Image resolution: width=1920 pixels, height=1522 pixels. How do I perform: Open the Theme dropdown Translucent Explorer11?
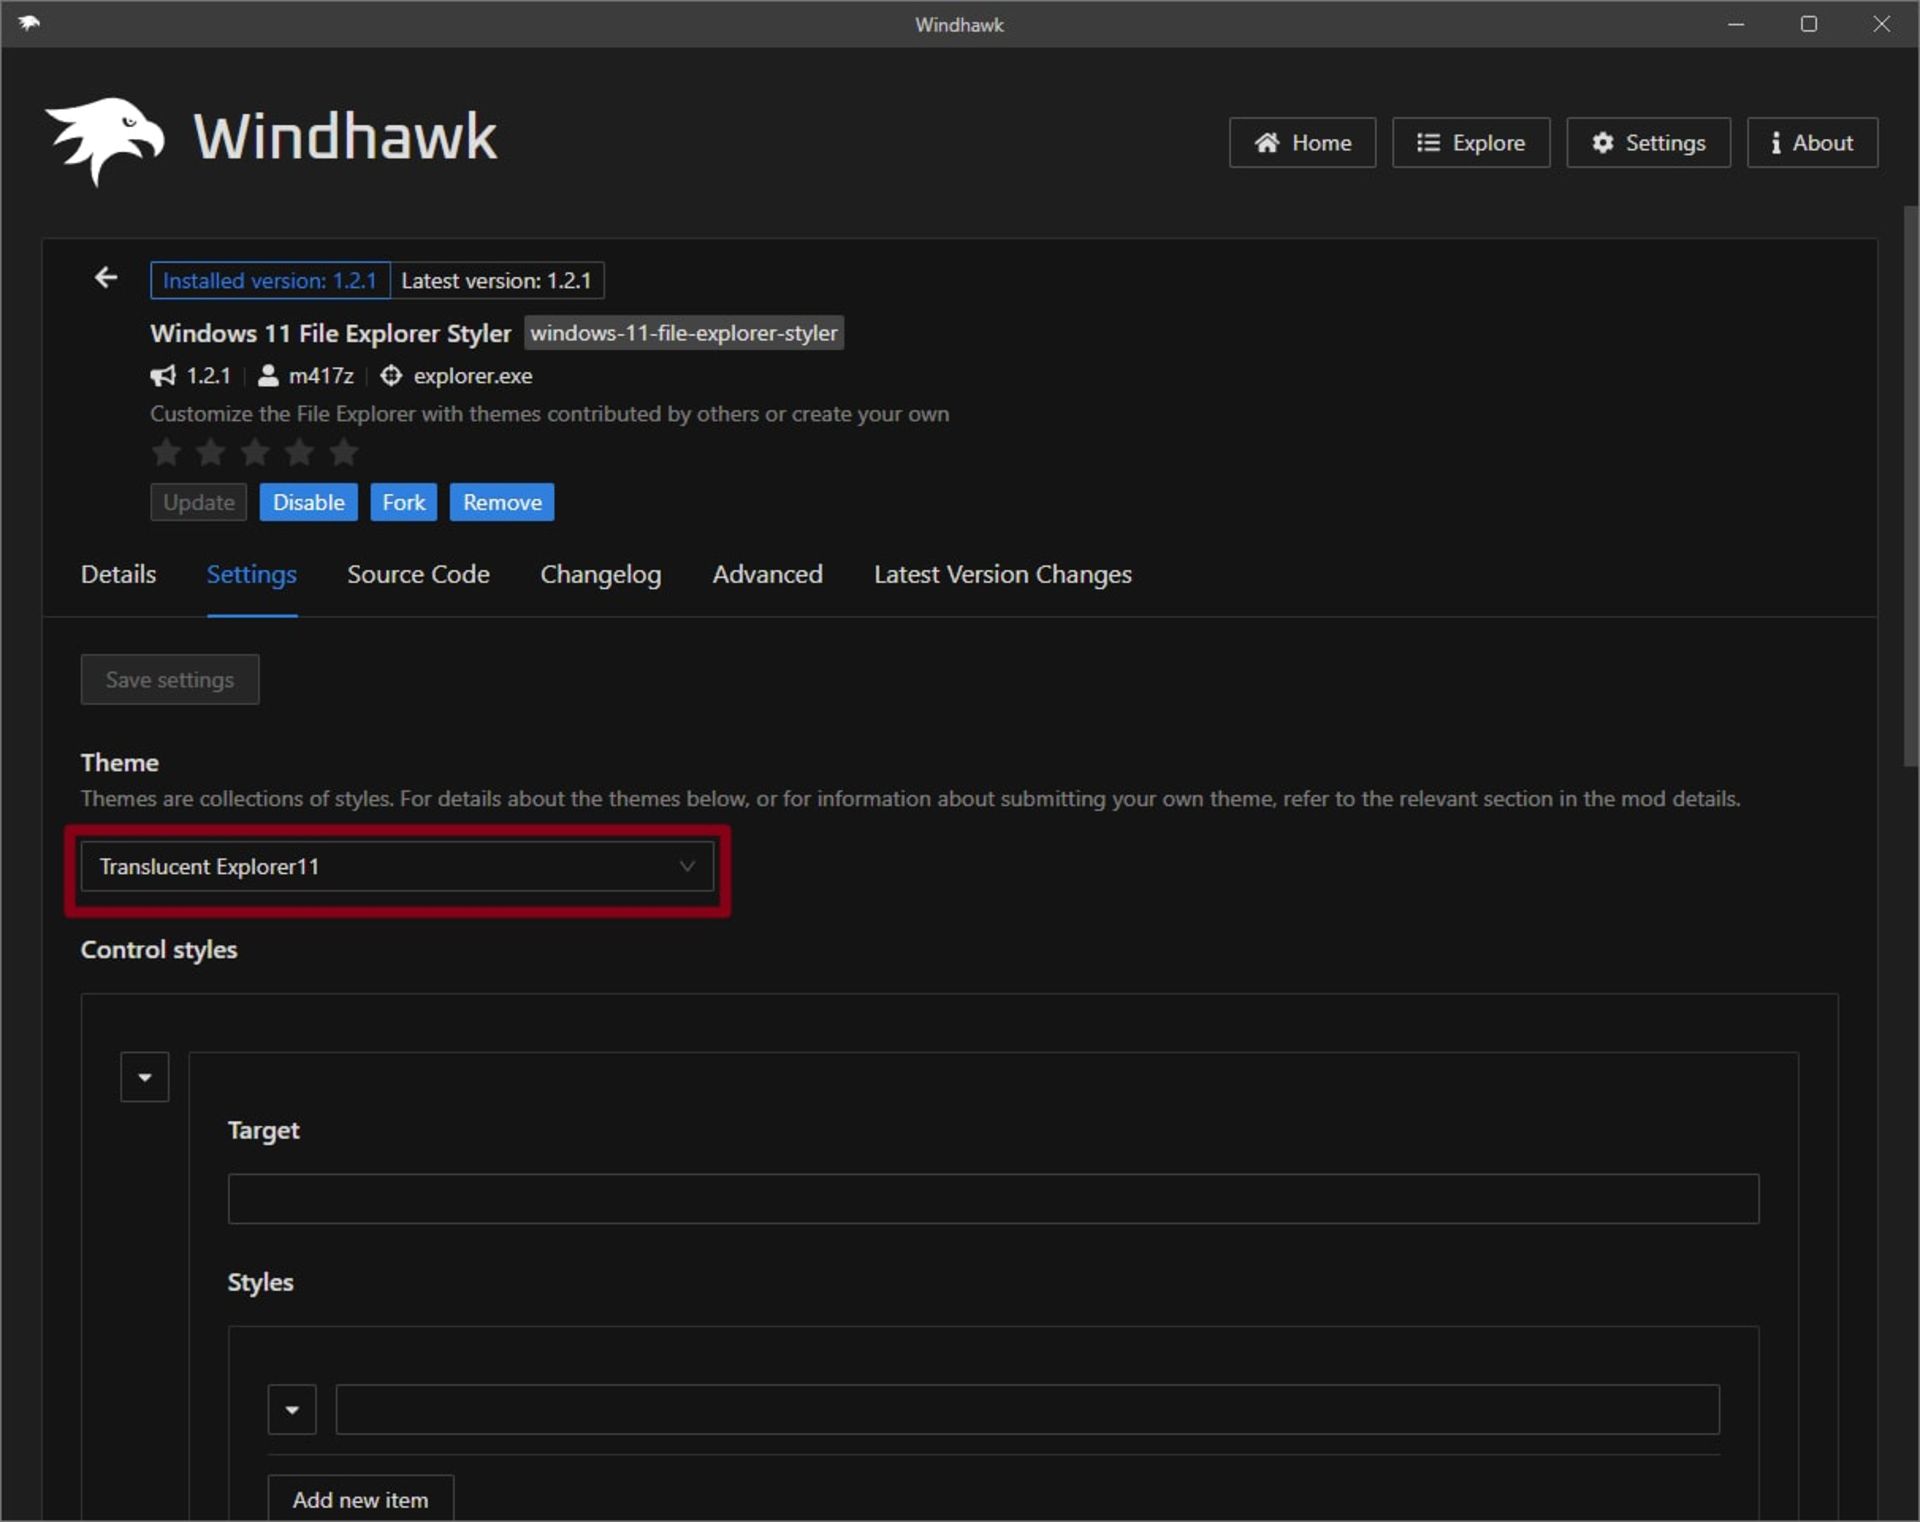(397, 867)
